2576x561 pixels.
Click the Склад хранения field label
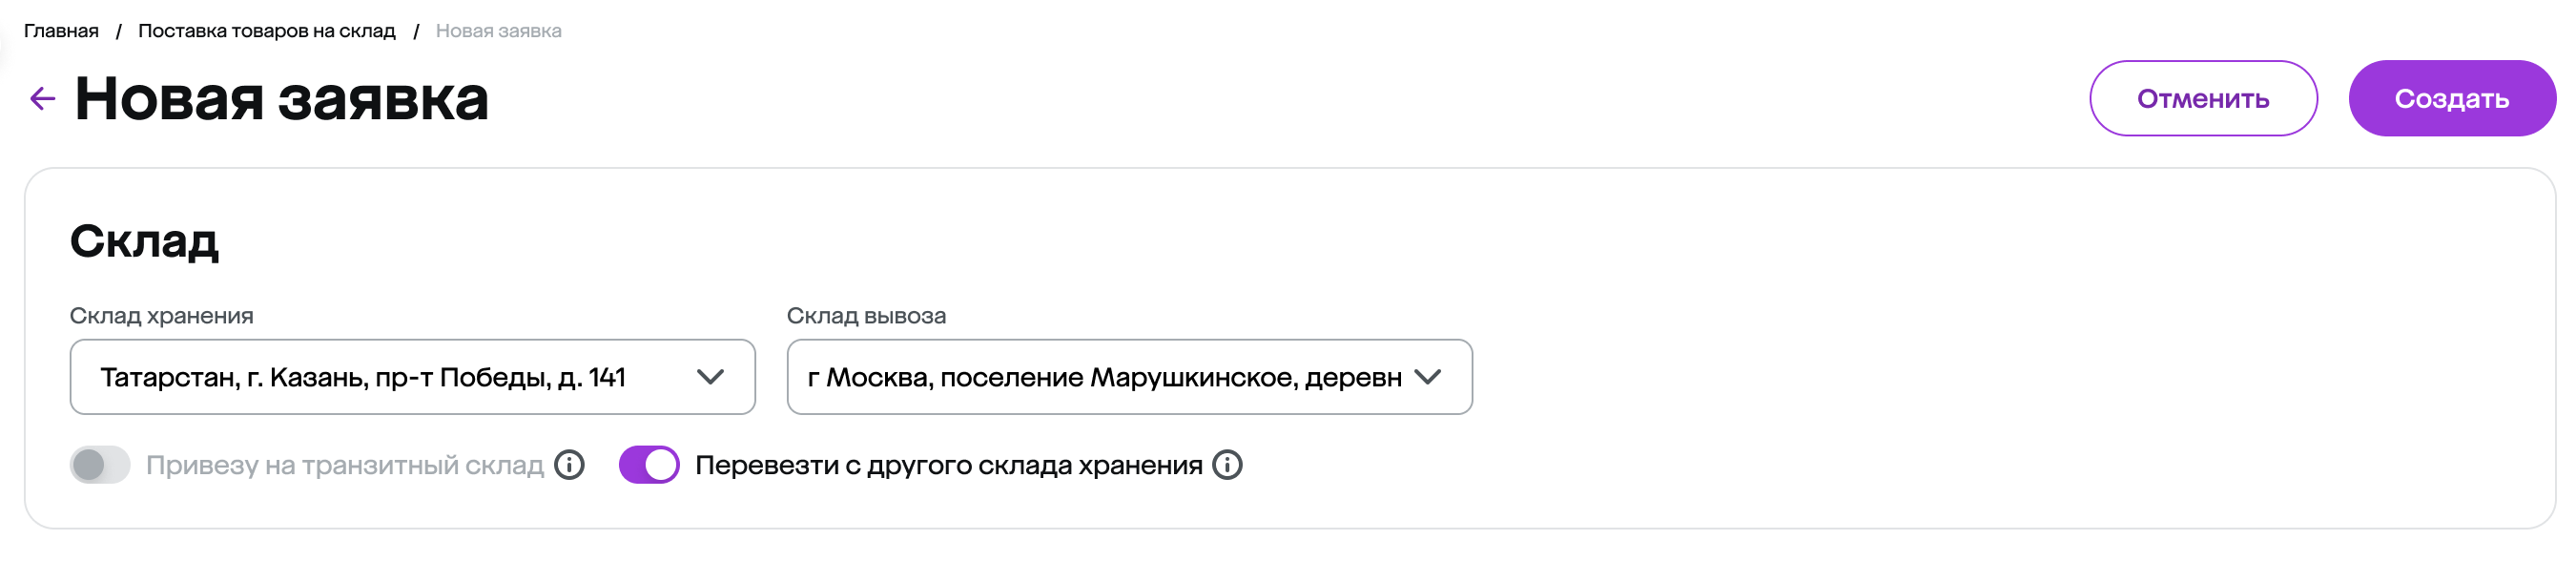click(x=161, y=316)
